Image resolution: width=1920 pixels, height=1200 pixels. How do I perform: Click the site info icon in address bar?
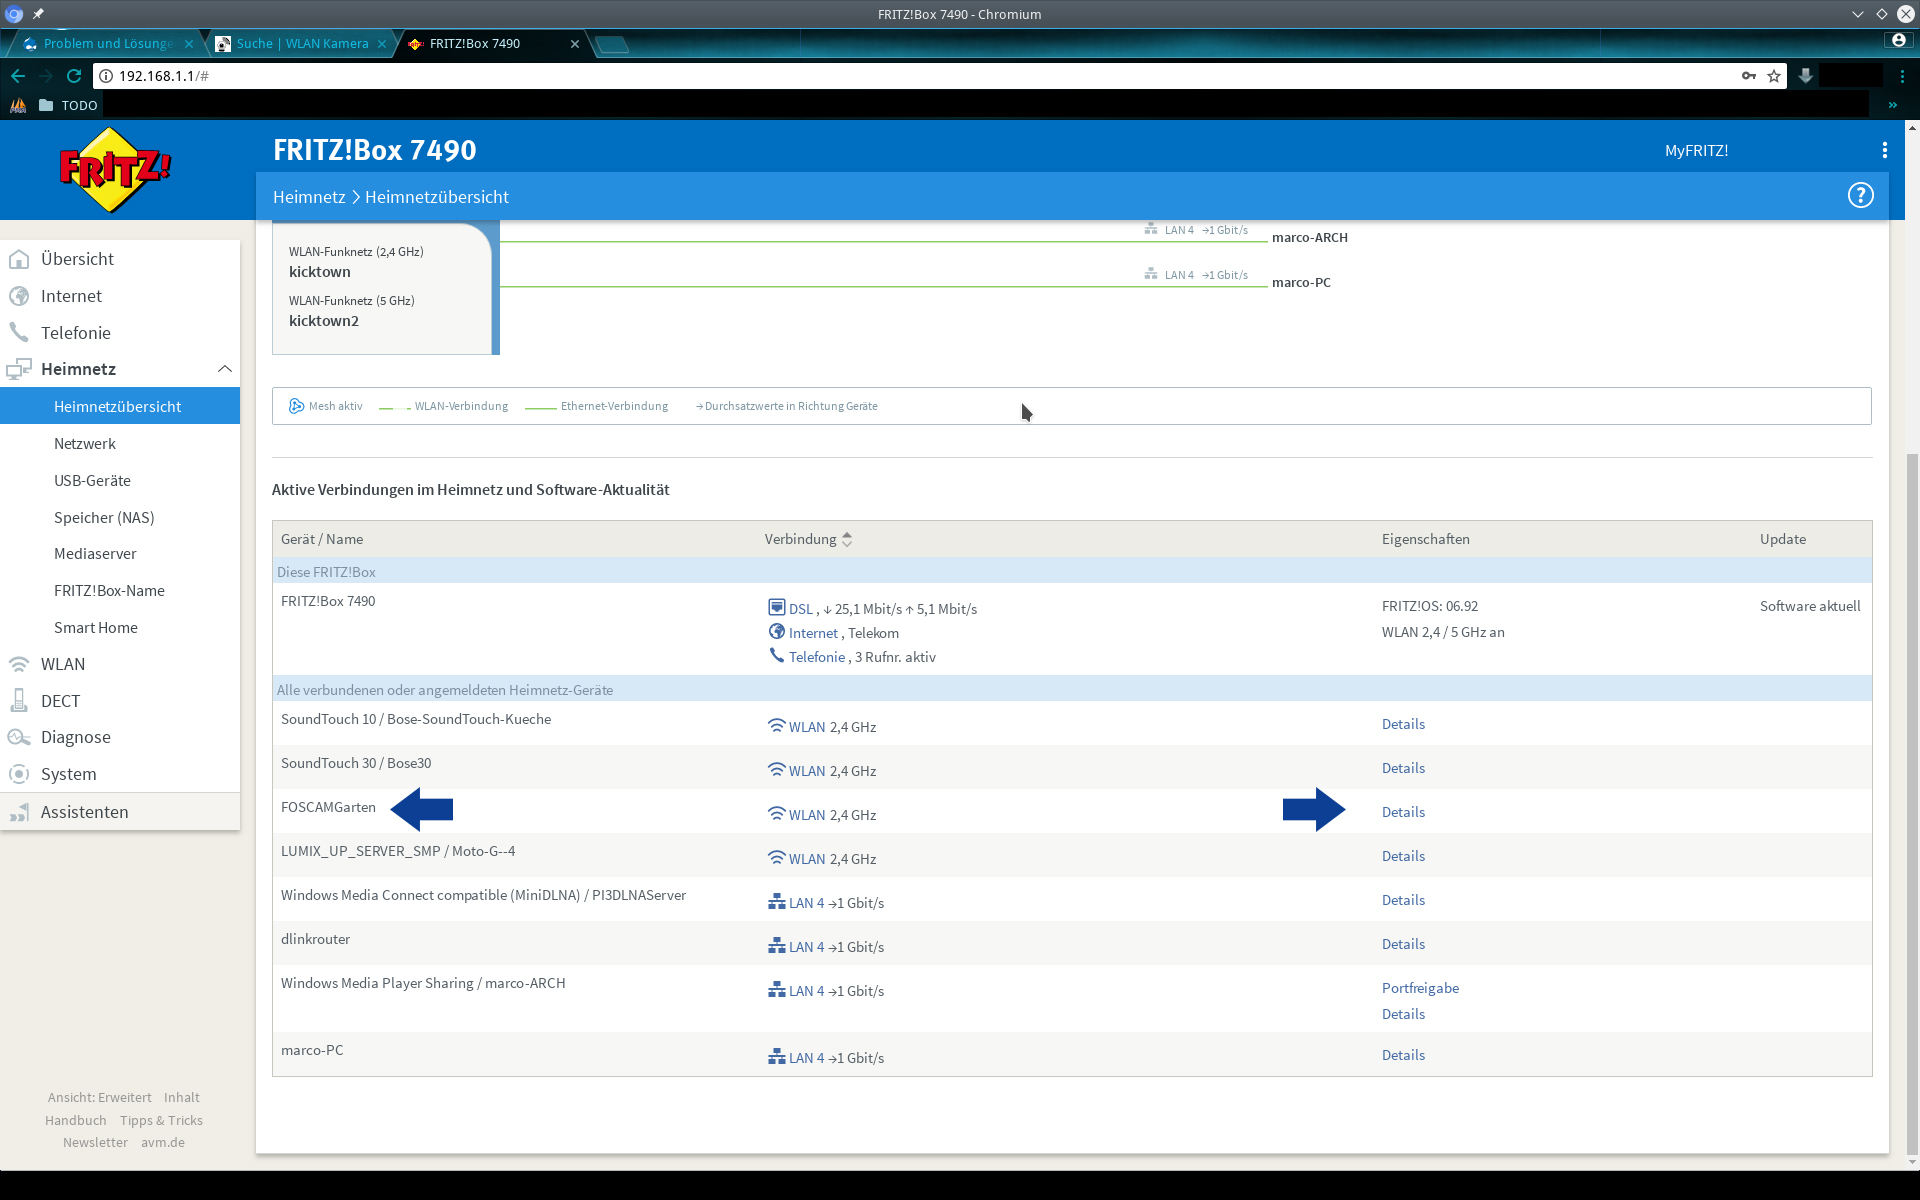tap(106, 76)
